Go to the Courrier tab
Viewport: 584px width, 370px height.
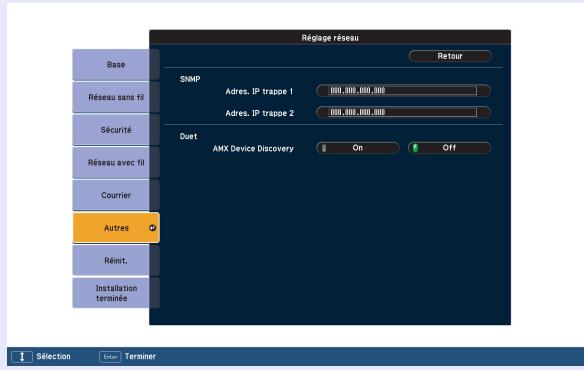[x=116, y=195]
